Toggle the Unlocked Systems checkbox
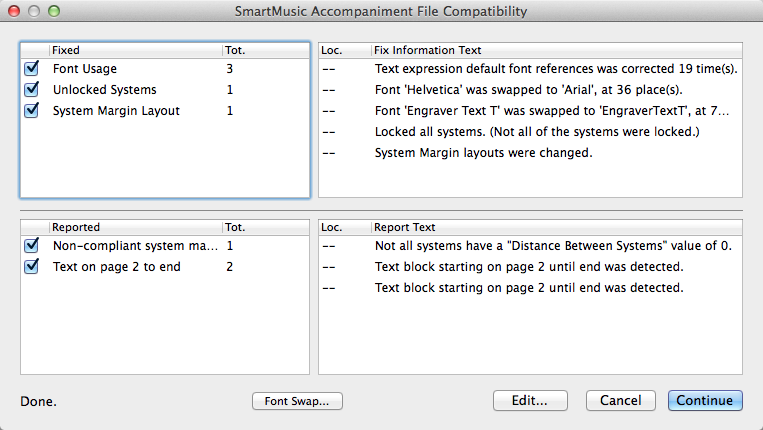 pos(32,90)
